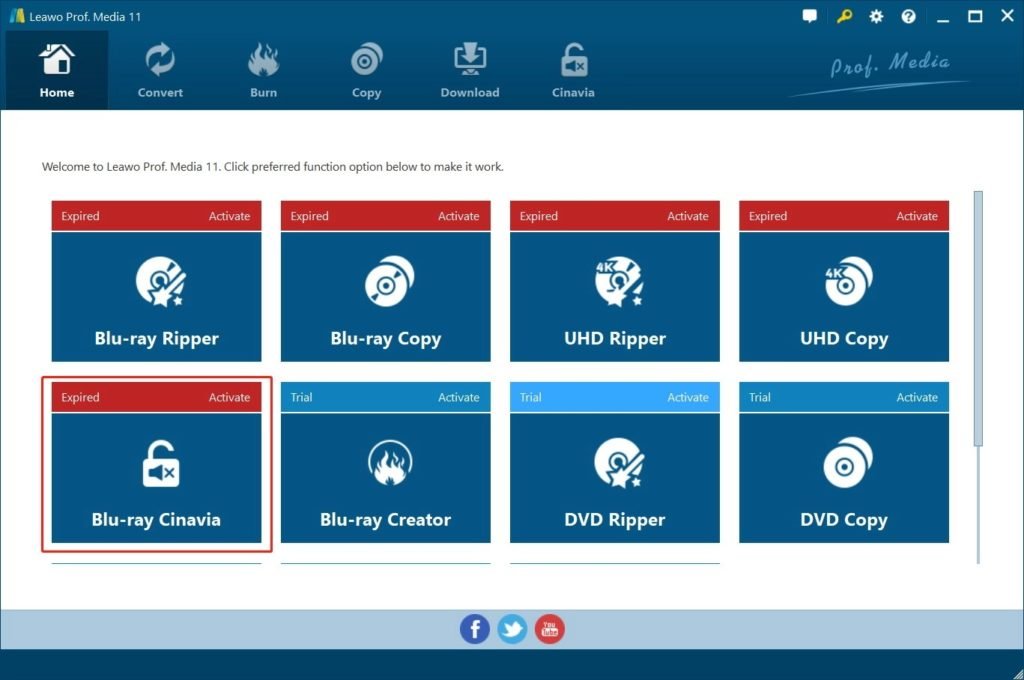Screen dimensions: 1024x680
Task: Open the YouTube channel icon
Action: click(x=550, y=629)
